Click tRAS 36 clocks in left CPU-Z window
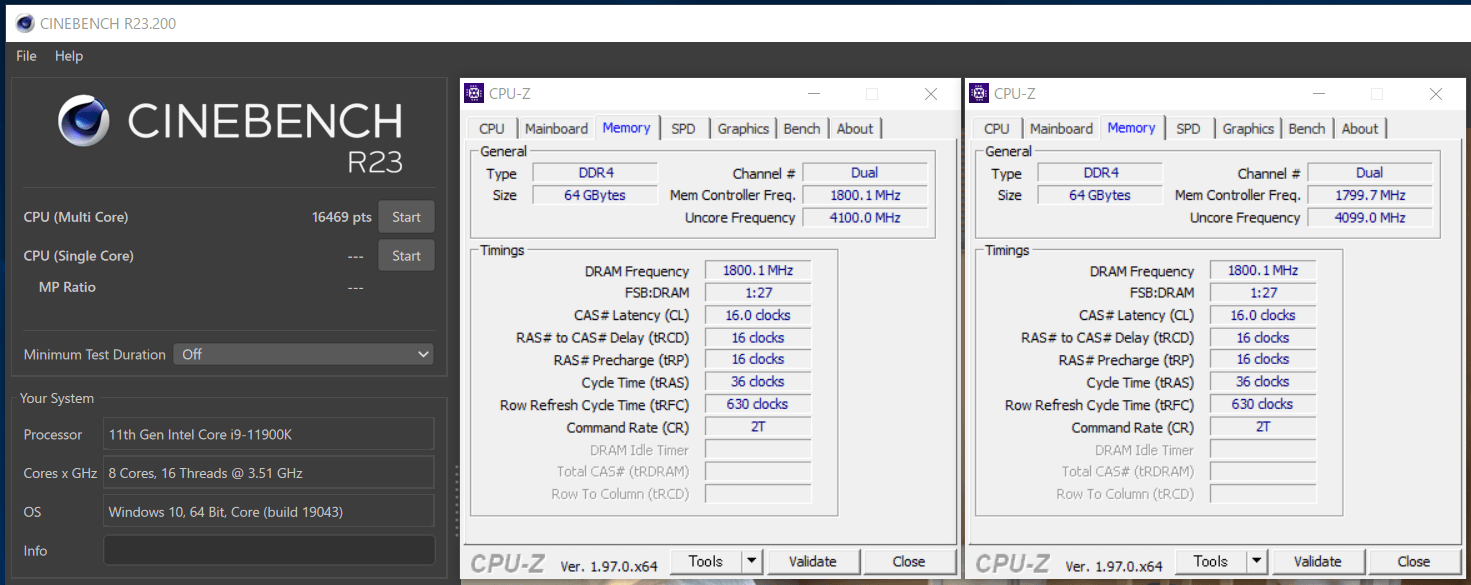The width and height of the screenshot is (1471, 585). (757, 381)
